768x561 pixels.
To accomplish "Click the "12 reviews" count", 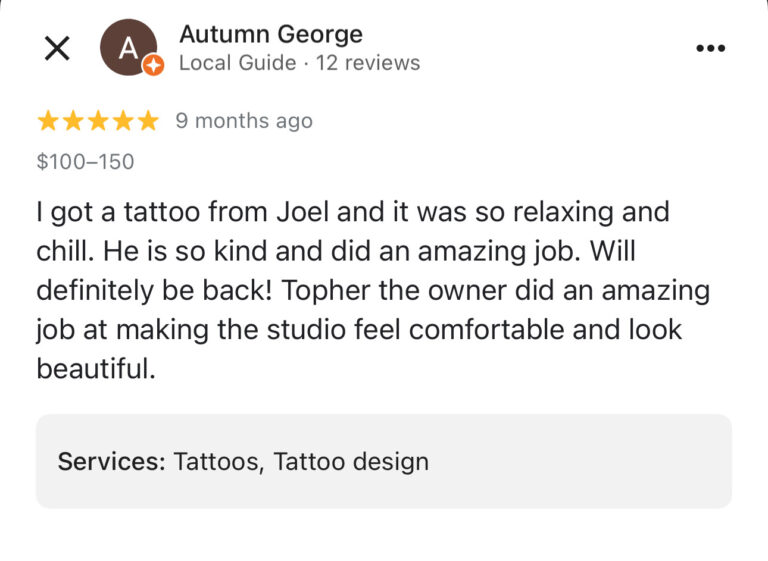I will [368, 63].
